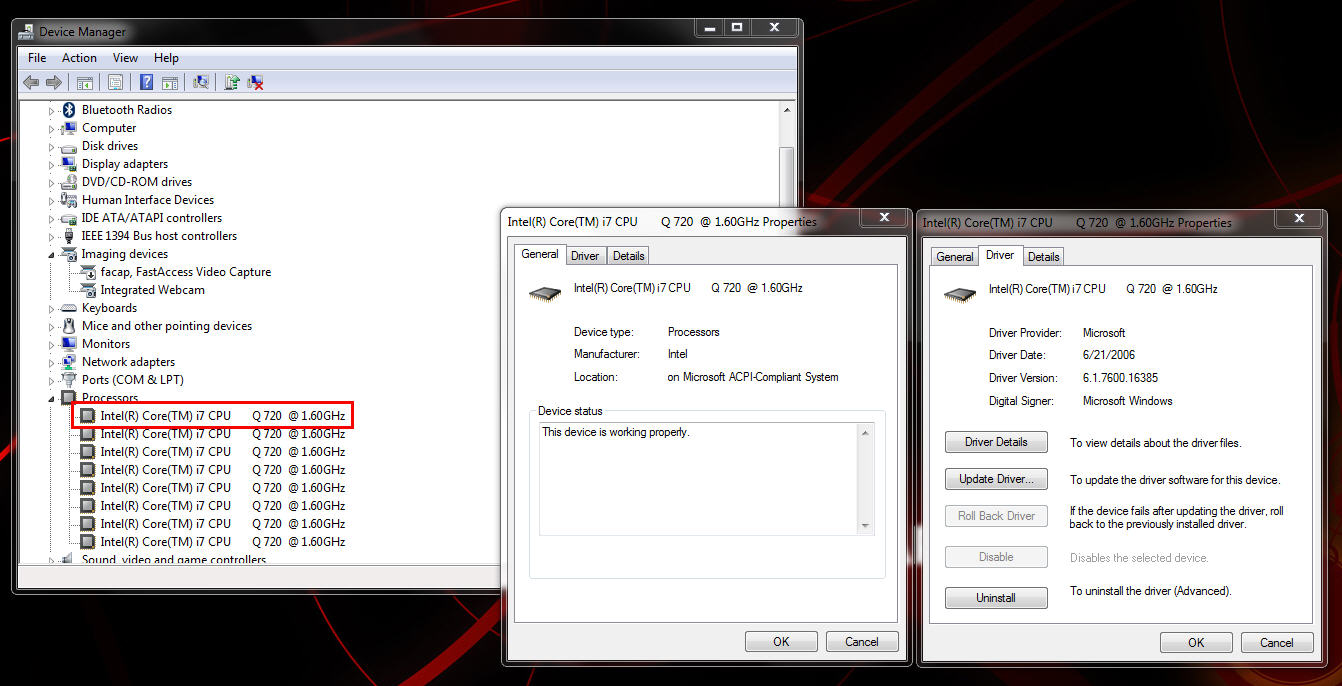Click the Display adapters category icon
The image size is (1342, 686).
69,164
